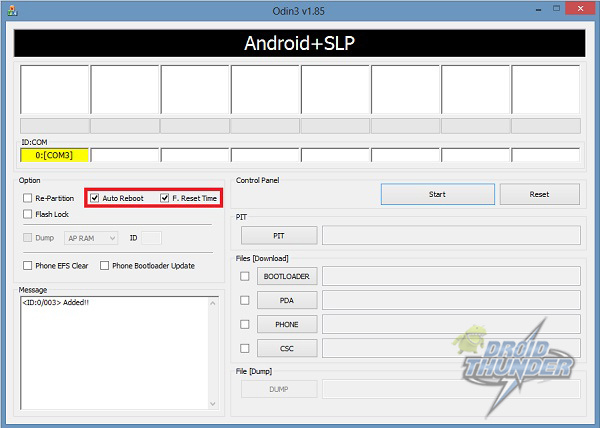Close the Odin3 window

click(x=580, y=8)
